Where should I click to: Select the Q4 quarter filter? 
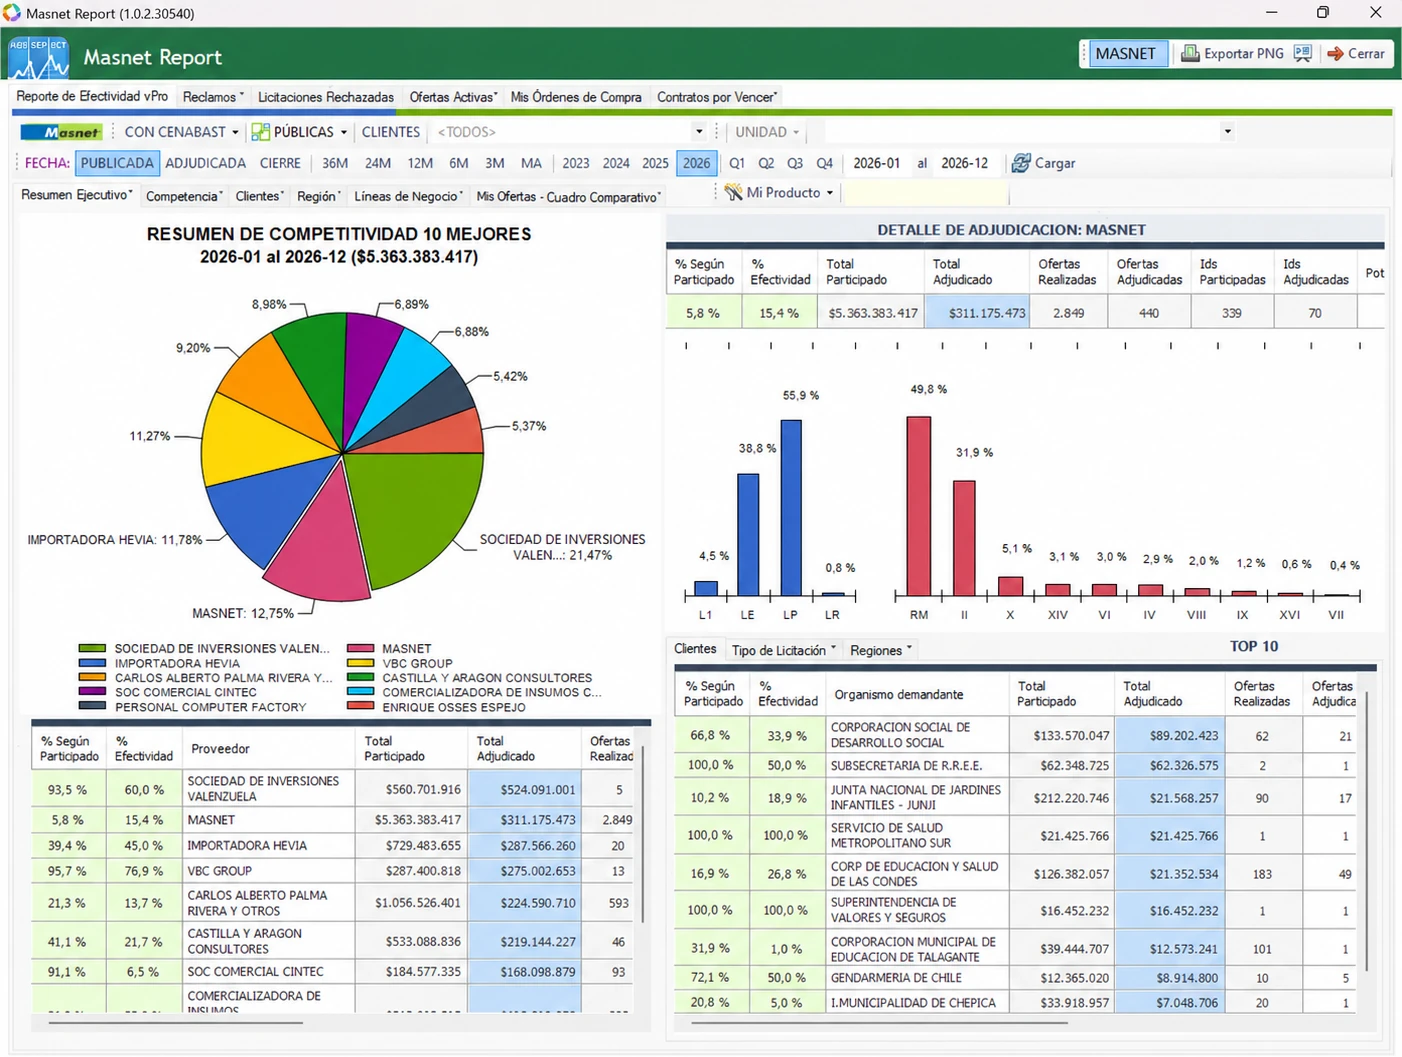[824, 163]
